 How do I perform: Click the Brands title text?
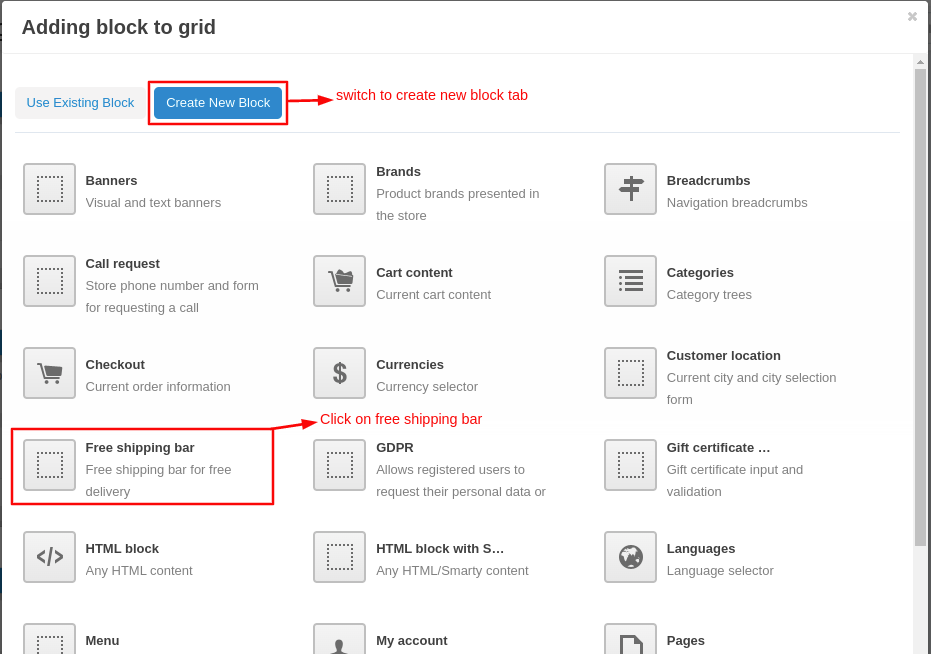click(398, 172)
